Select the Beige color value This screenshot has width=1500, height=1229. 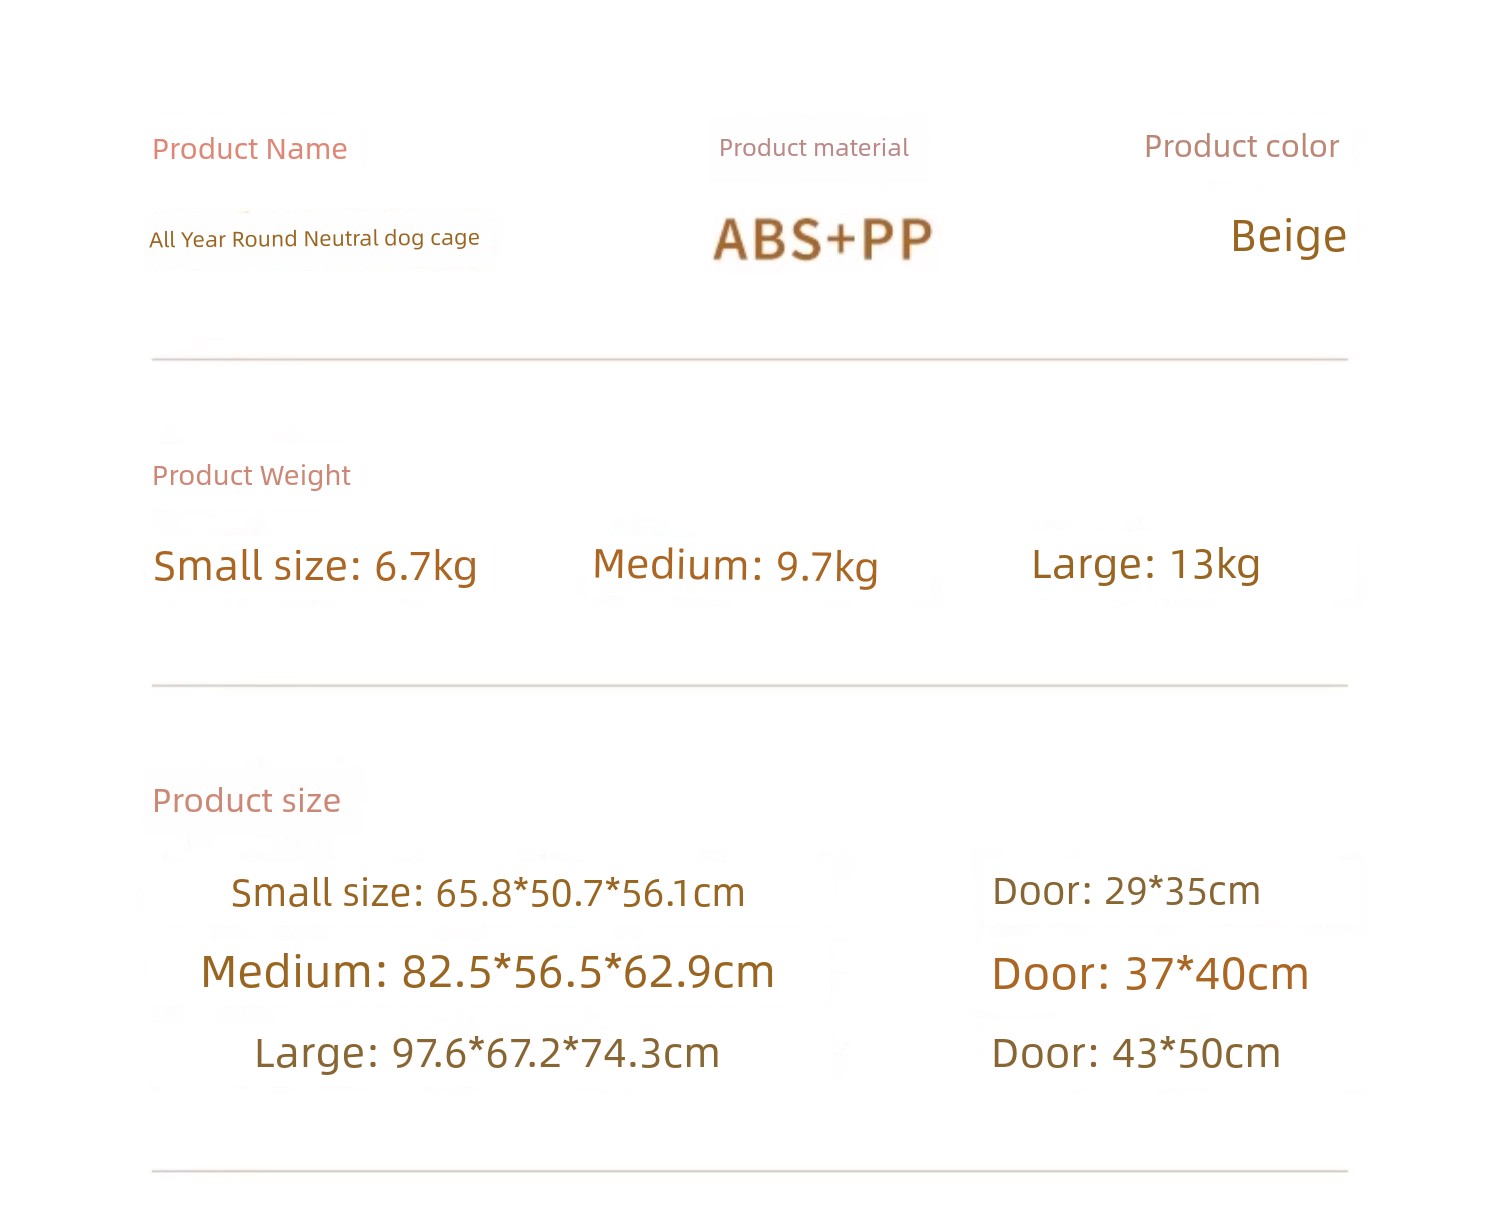coord(1288,237)
